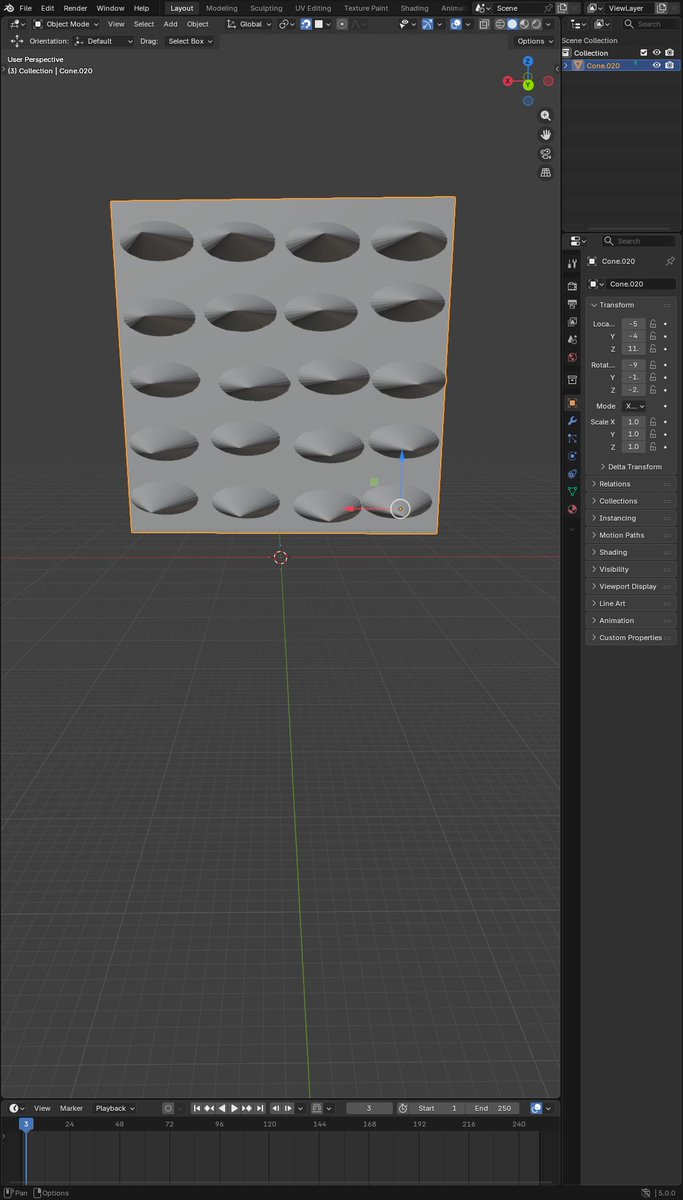The height and width of the screenshot is (1200, 683).
Task: Expand the Custom Properties panel
Action: click(x=631, y=637)
